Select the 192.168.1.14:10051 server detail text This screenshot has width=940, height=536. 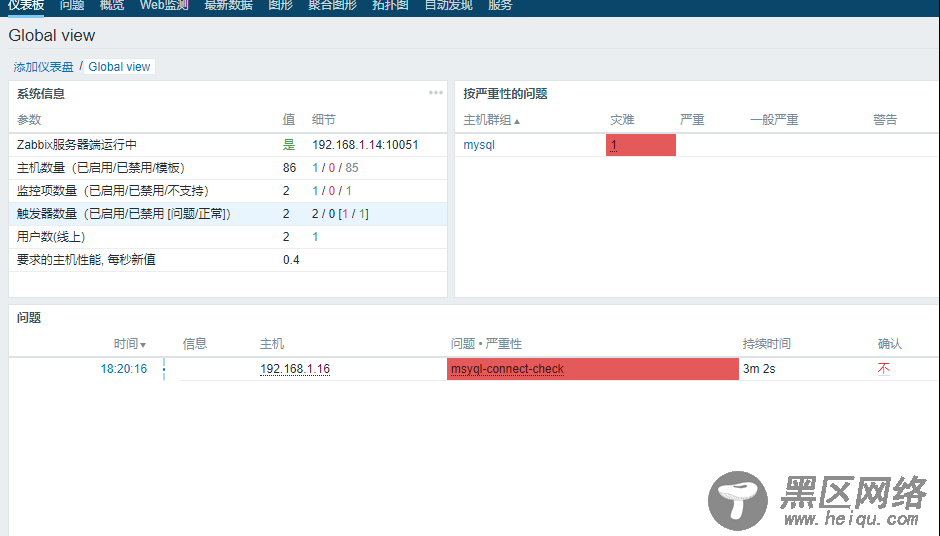[365, 144]
